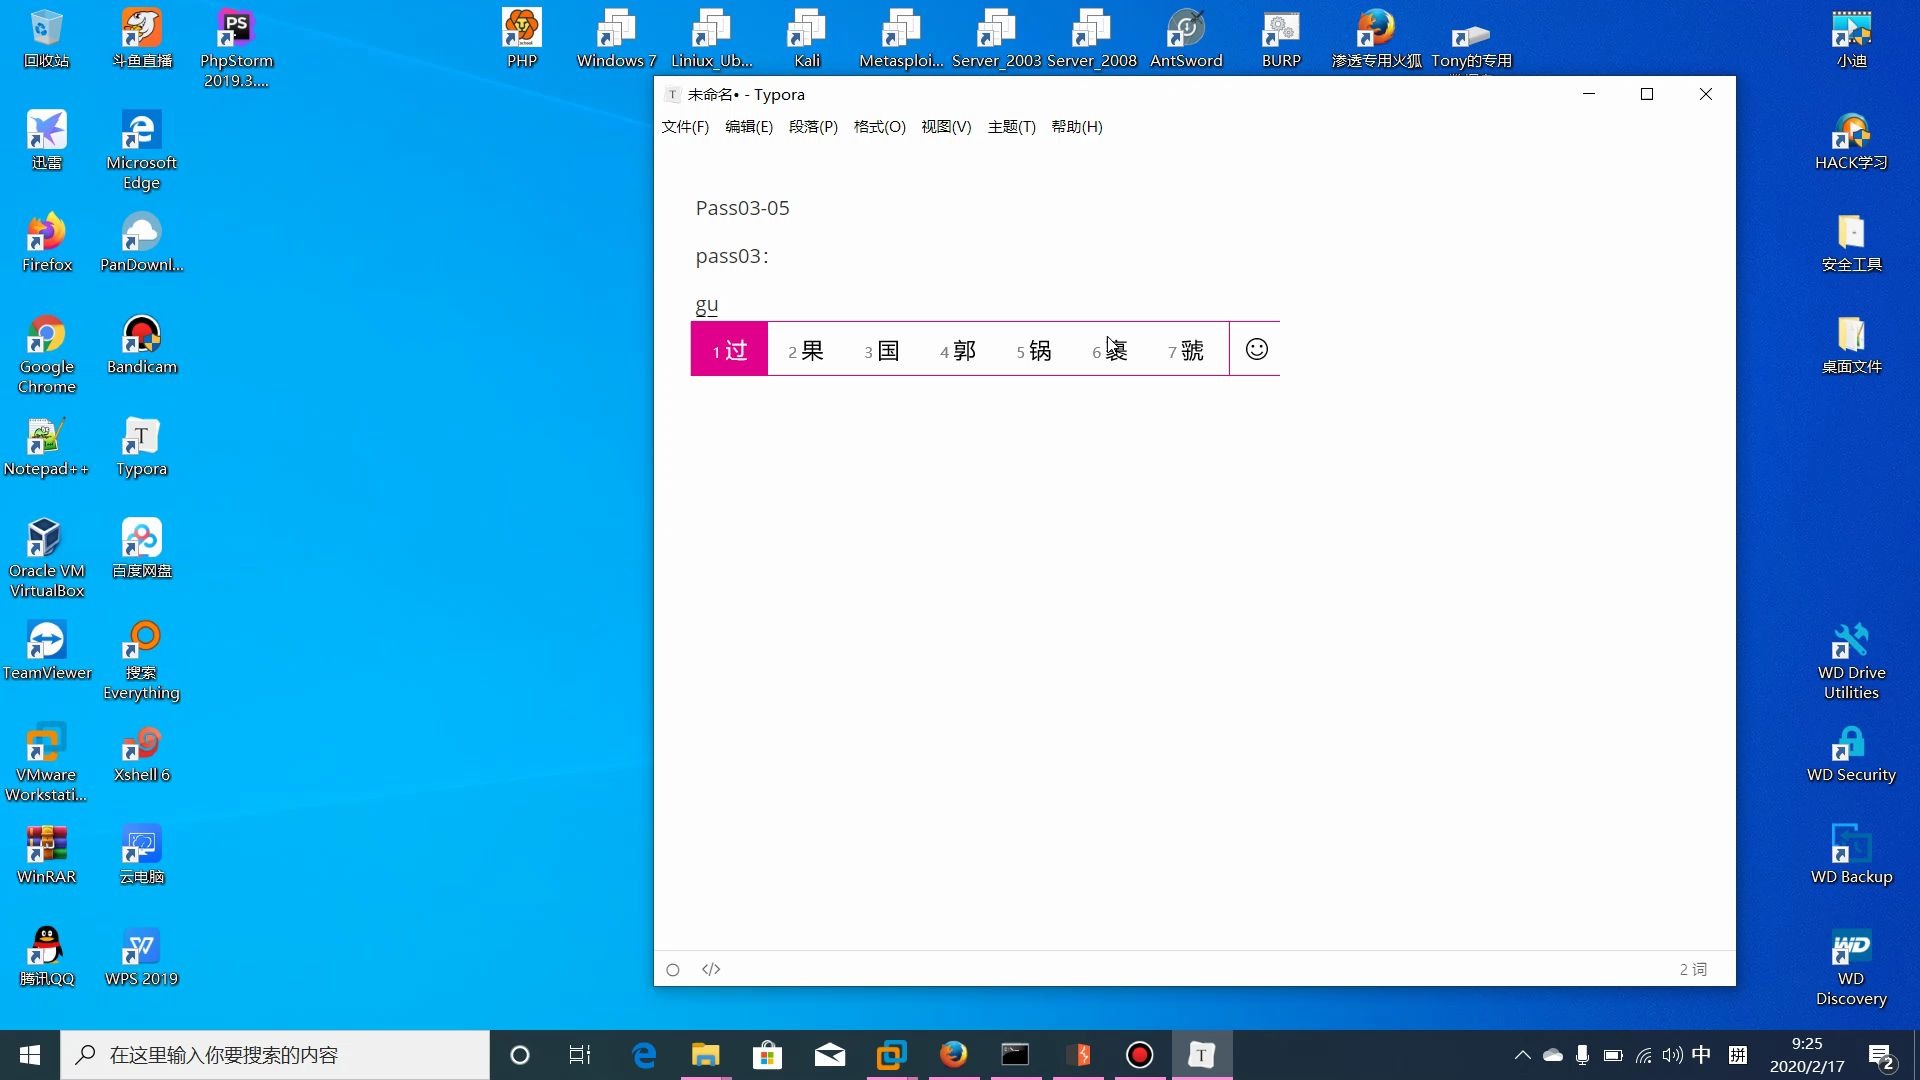Click the Pass03-05 line in the editor
This screenshot has height=1080, width=1920.
(743, 208)
